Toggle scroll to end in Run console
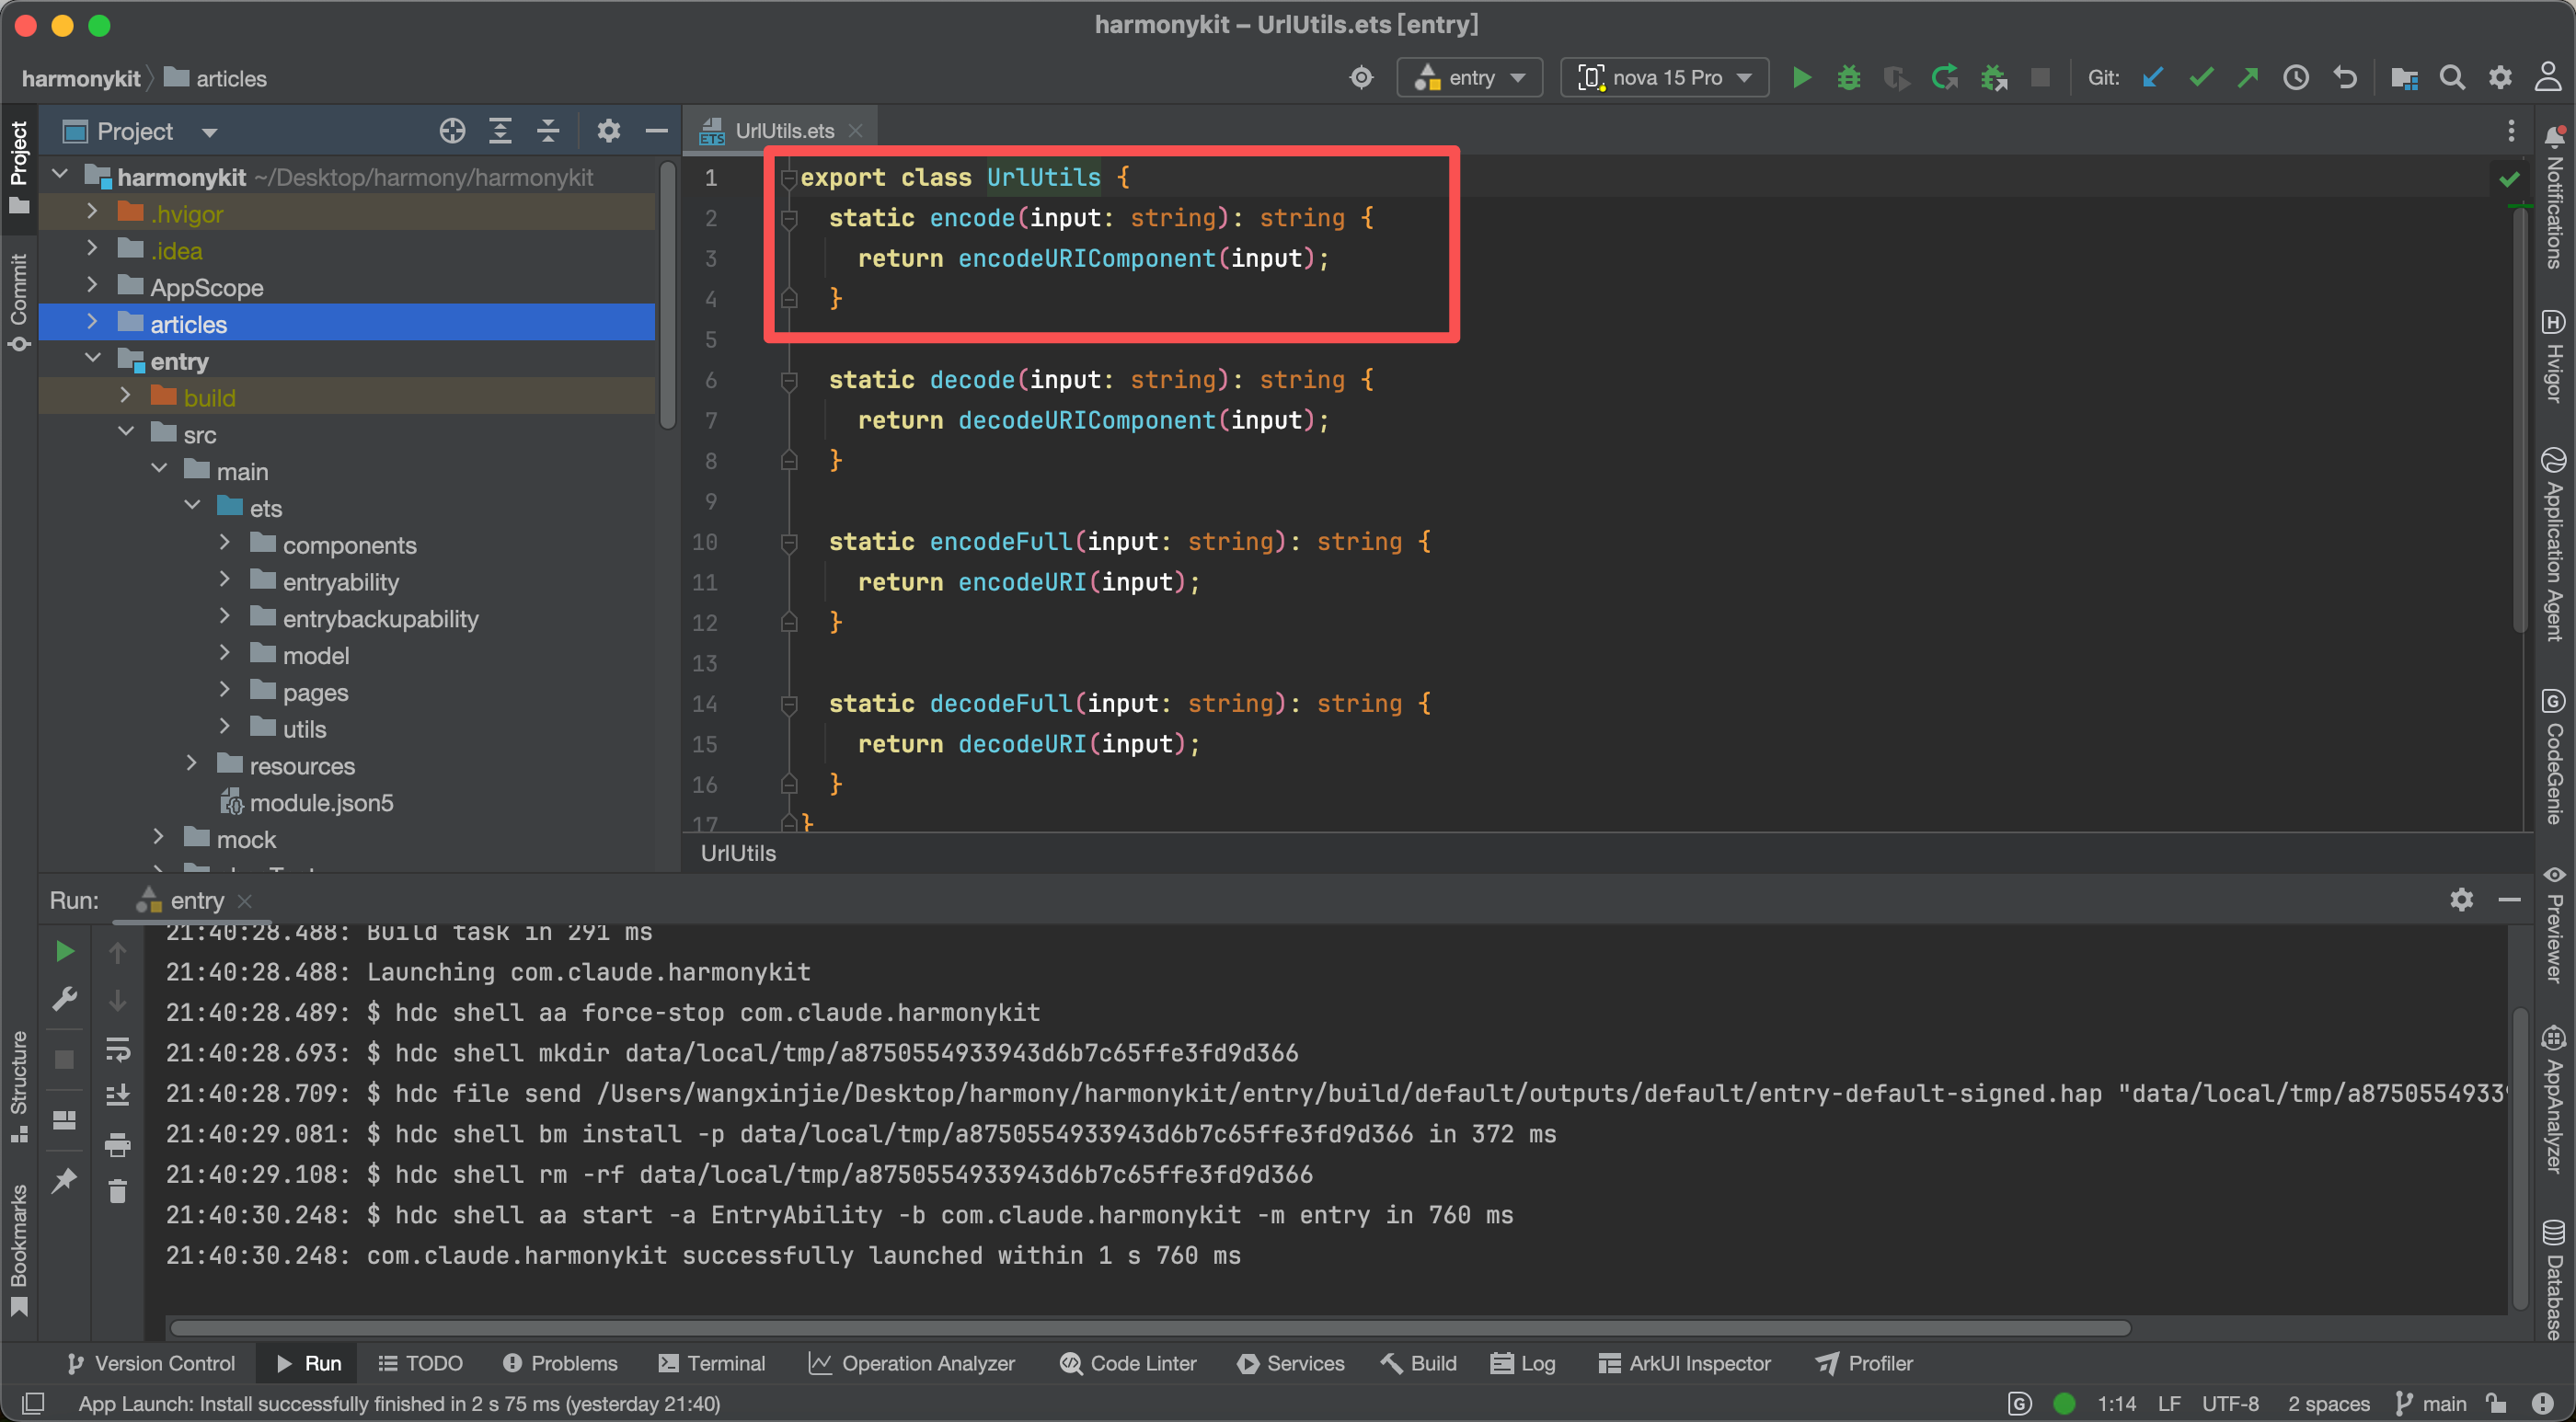The image size is (2576, 1422). click(x=117, y=1096)
